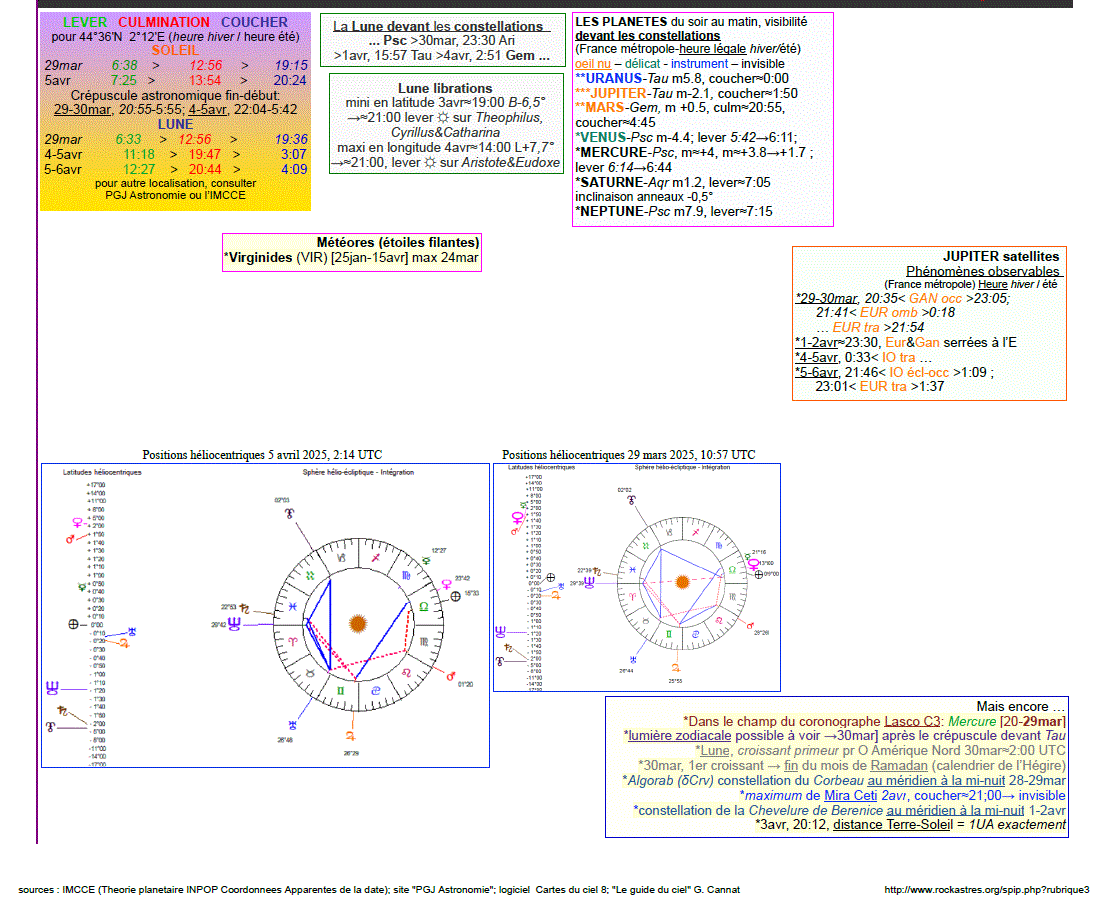Click the 'PGJ Astronomie ou l'IMCCE' line
This screenshot has width=1112, height=901.
pos(175,195)
